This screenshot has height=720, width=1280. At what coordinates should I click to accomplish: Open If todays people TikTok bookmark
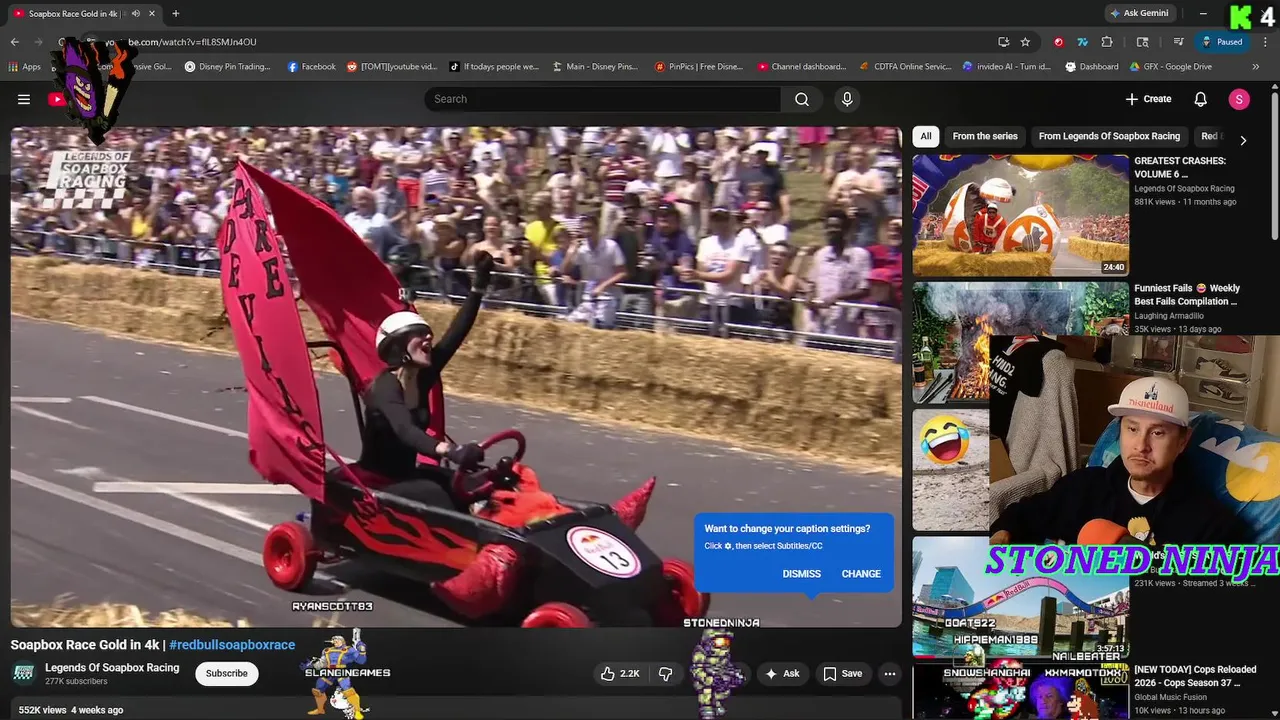pyautogui.click(x=493, y=67)
